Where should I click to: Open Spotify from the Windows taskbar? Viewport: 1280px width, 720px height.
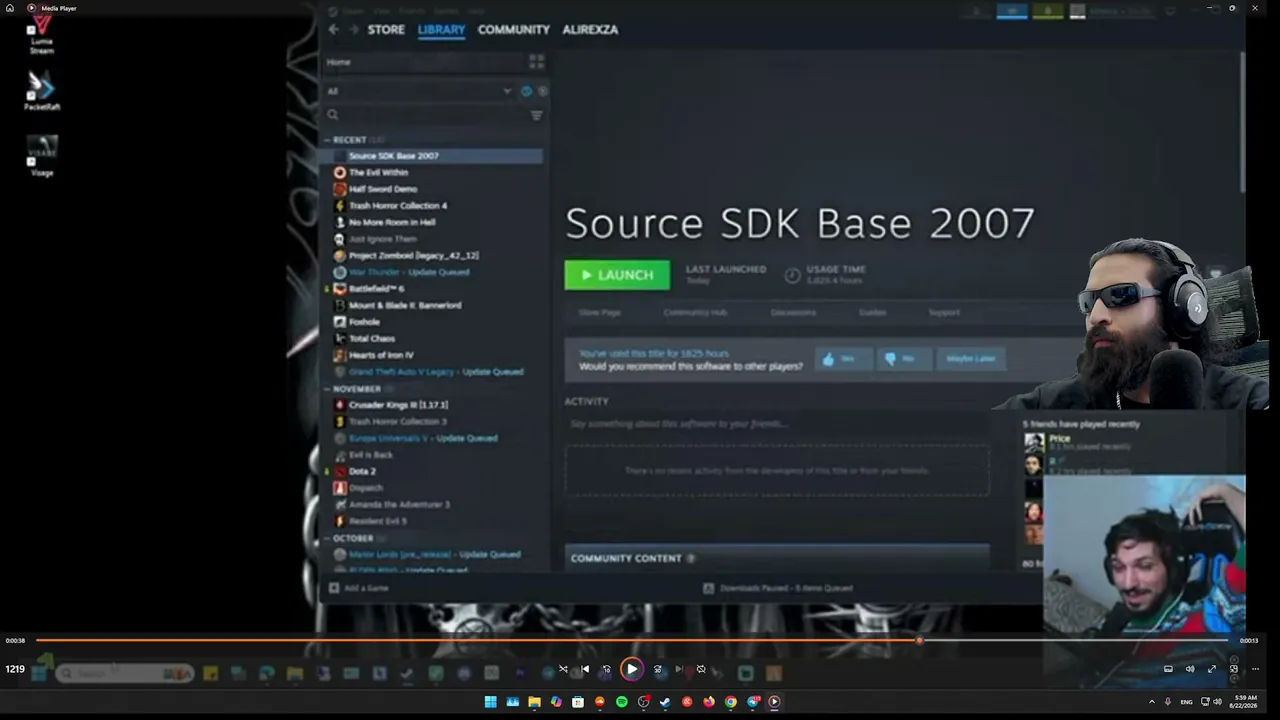(x=621, y=702)
